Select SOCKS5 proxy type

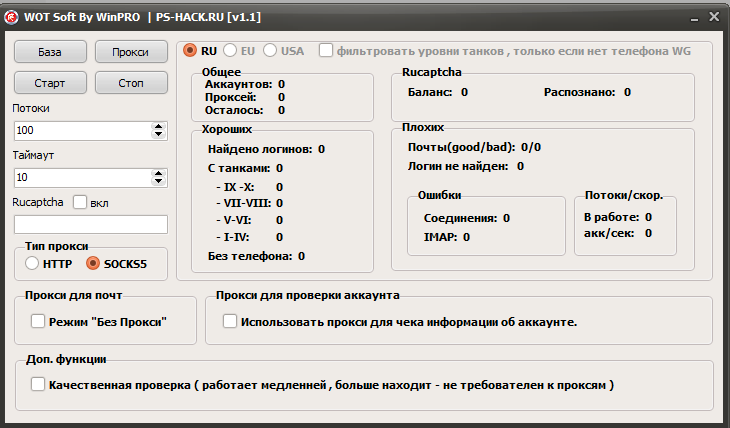point(94,264)
